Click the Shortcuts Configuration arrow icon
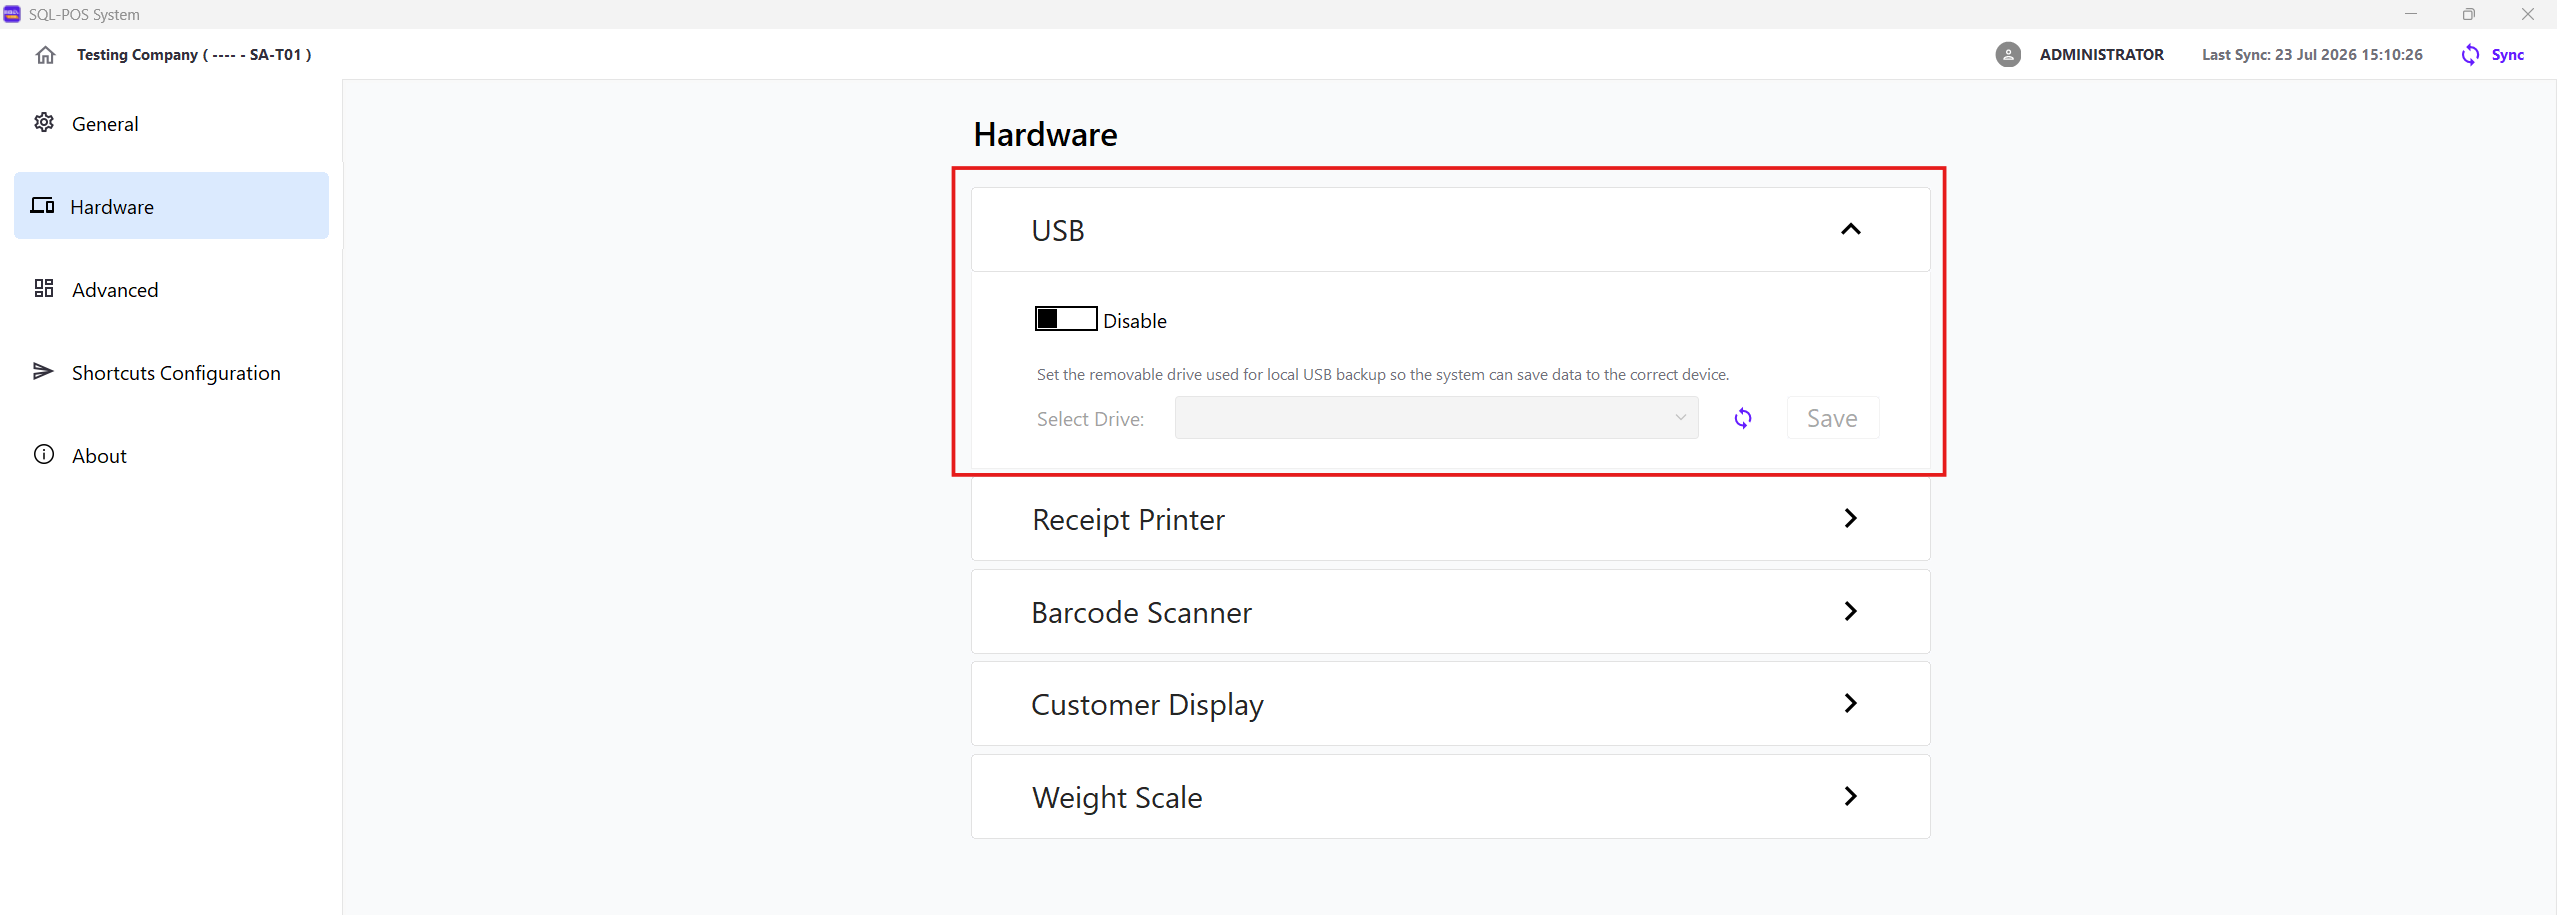This screenshot has height=915, width=2557. pos(43,372)
